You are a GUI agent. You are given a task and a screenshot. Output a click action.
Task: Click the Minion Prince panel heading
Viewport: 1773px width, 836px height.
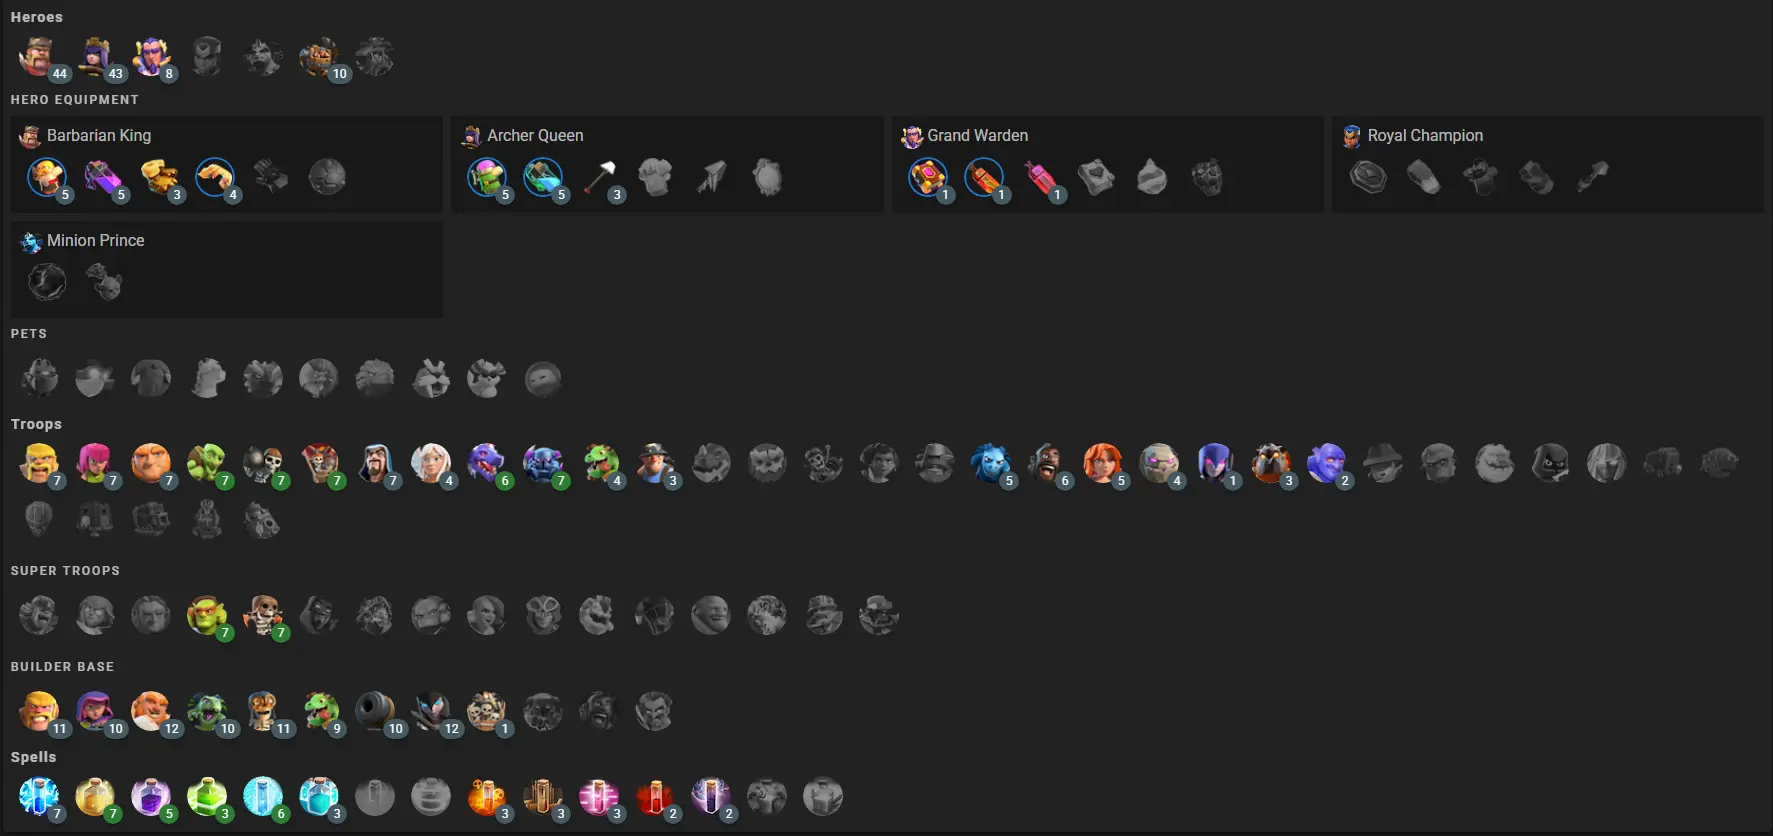(95, 240)
